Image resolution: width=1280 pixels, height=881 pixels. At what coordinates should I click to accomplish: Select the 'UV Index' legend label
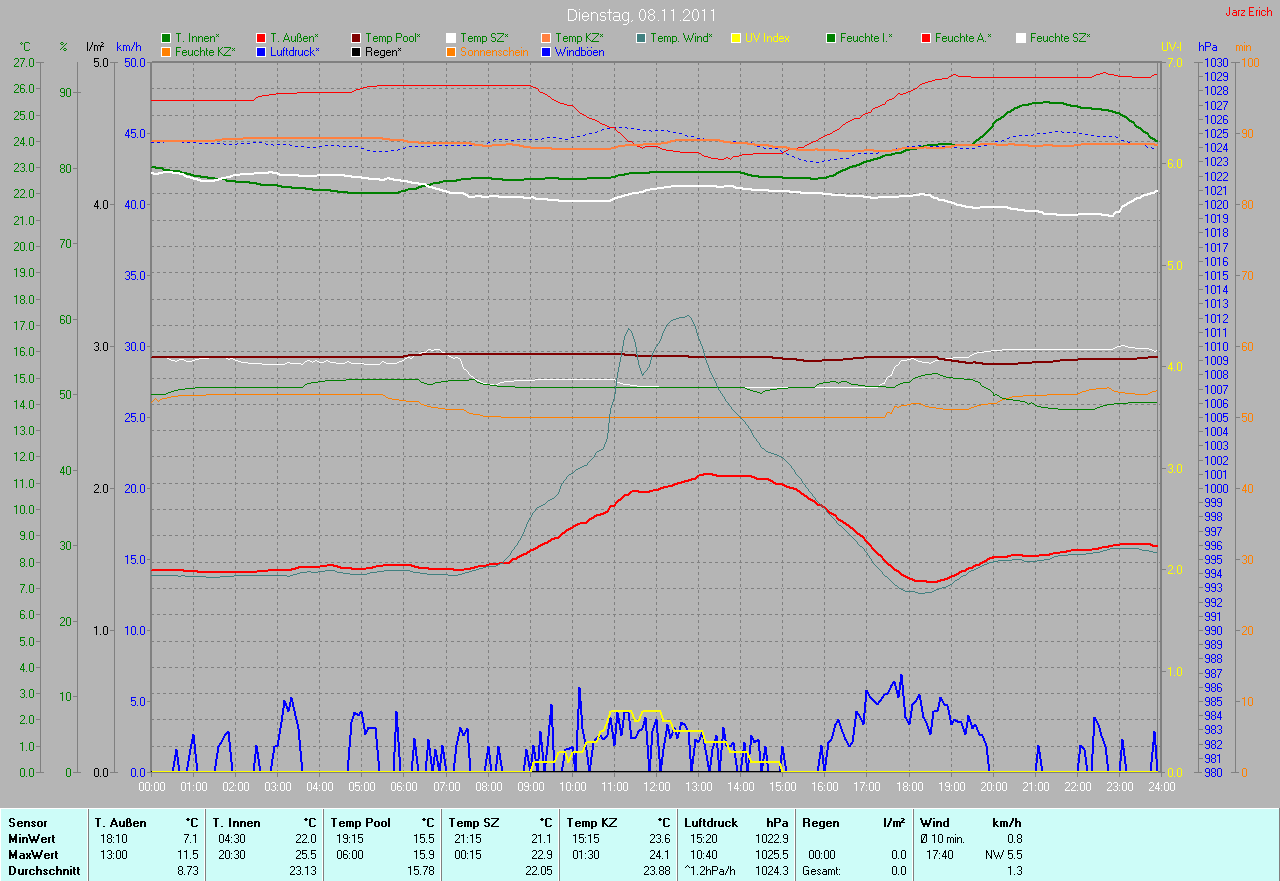pyautogui.click(x=768, y=38)
